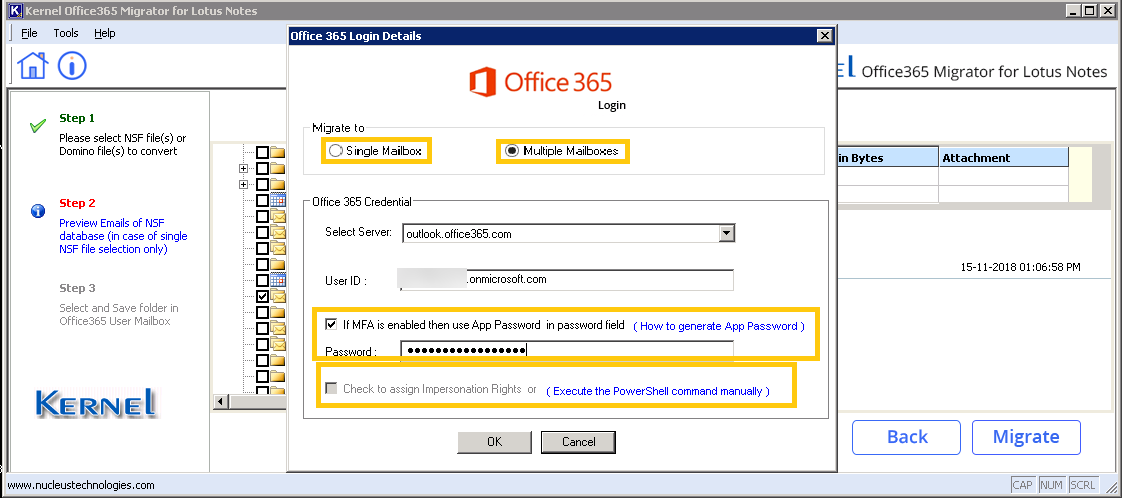
Task: Click the blue Info icon in the toolbar
Action: click(72, 66)
